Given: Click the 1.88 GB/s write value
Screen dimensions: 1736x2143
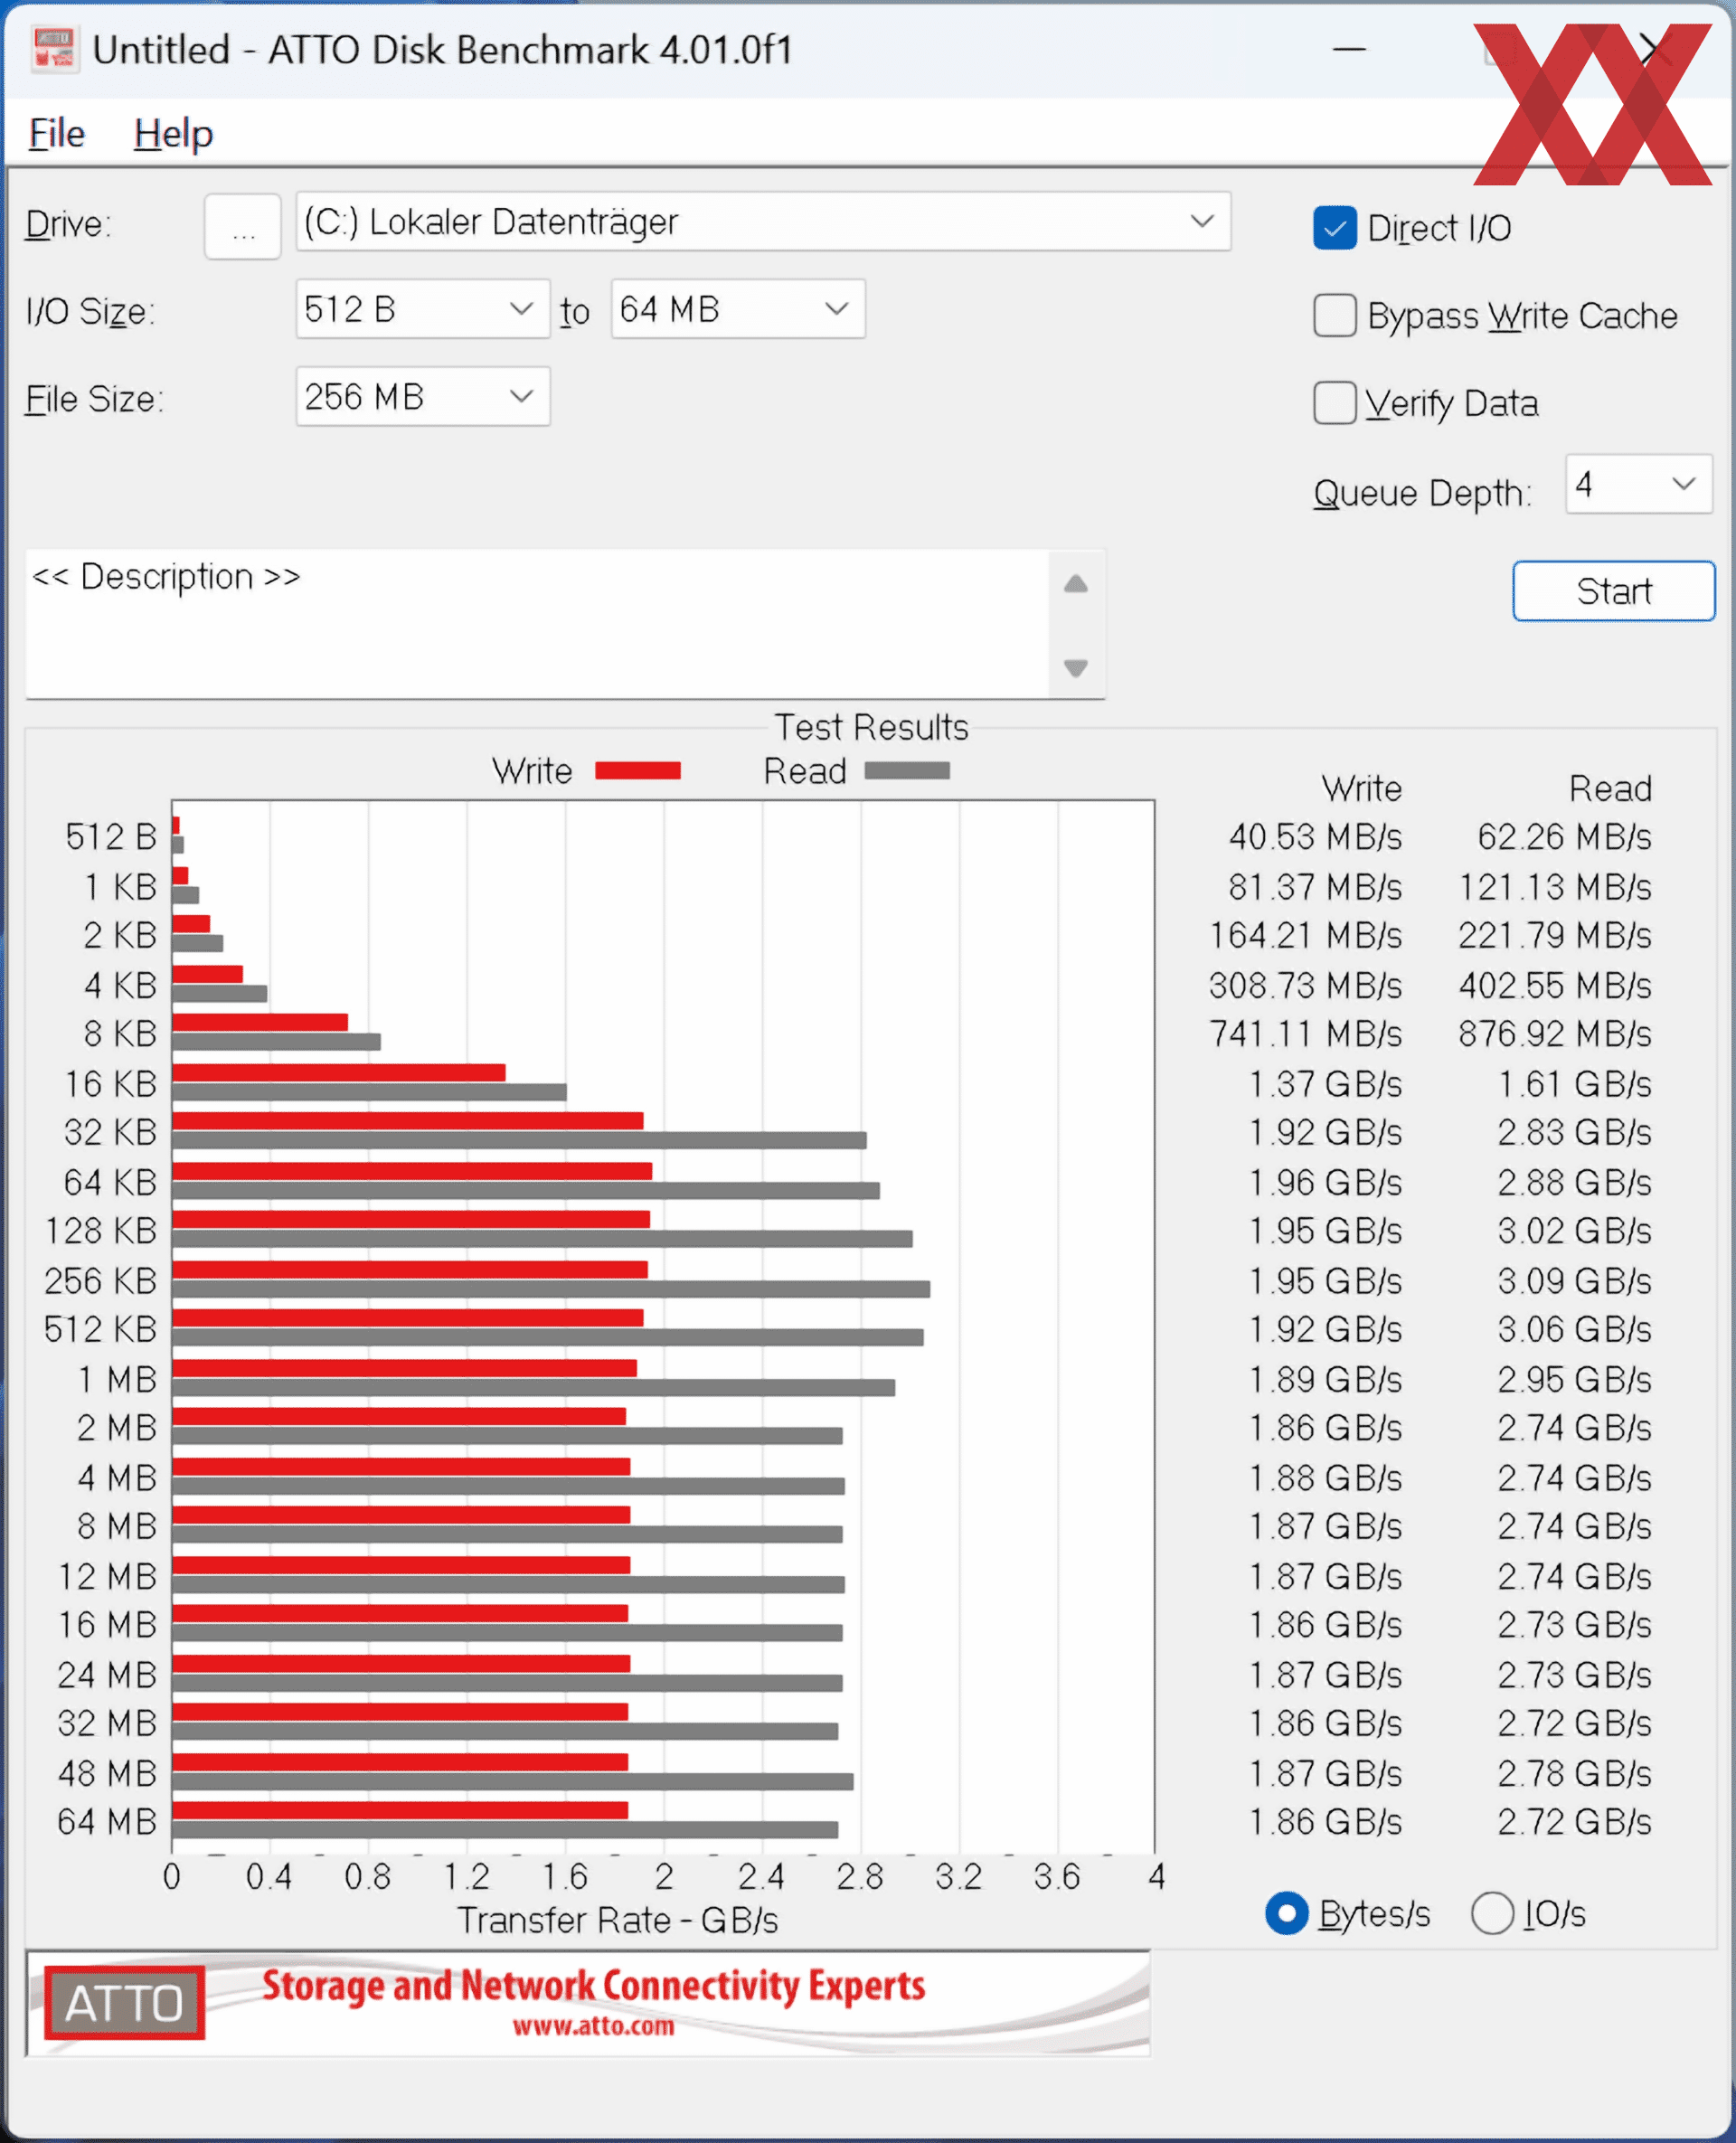Looking at the screenshot, I should pos(1325,1478).
